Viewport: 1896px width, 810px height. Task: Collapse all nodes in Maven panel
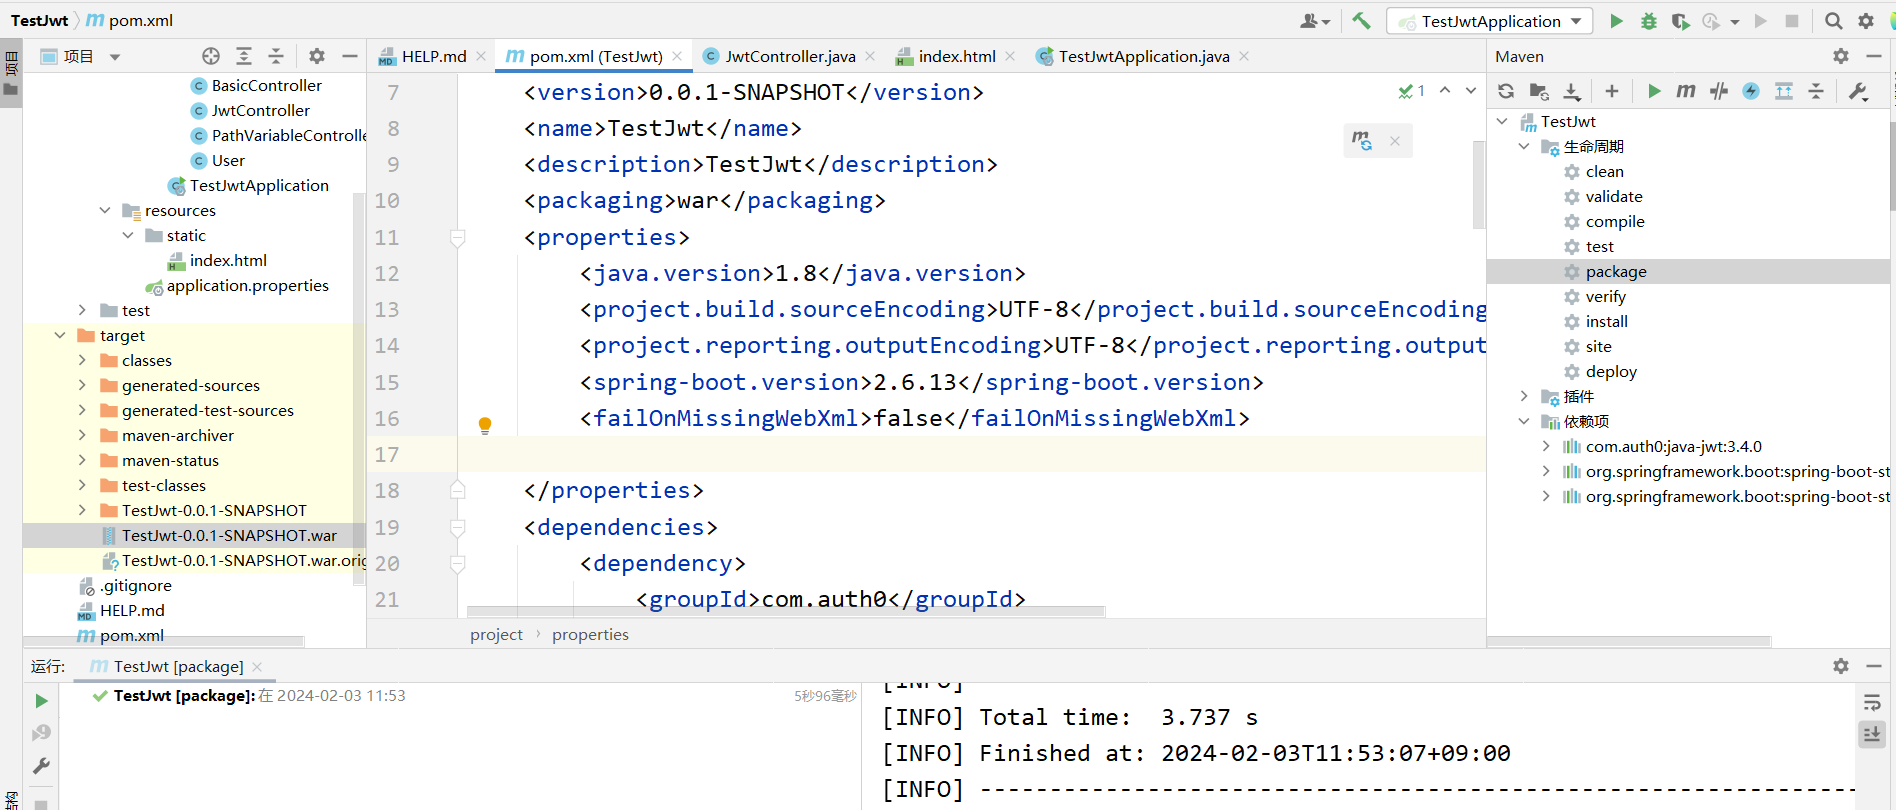[x=1816, y=91]
